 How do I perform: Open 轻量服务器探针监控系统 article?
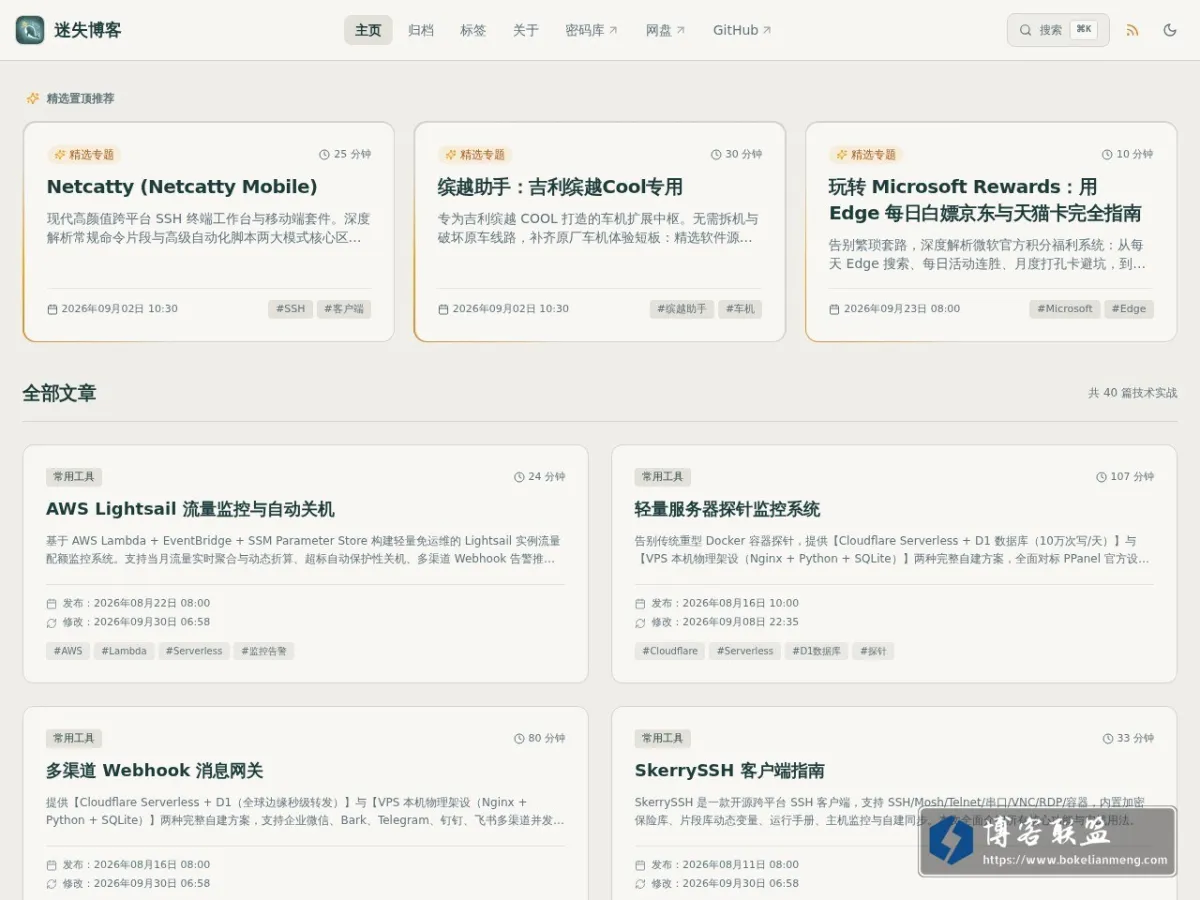coord(727,509)
